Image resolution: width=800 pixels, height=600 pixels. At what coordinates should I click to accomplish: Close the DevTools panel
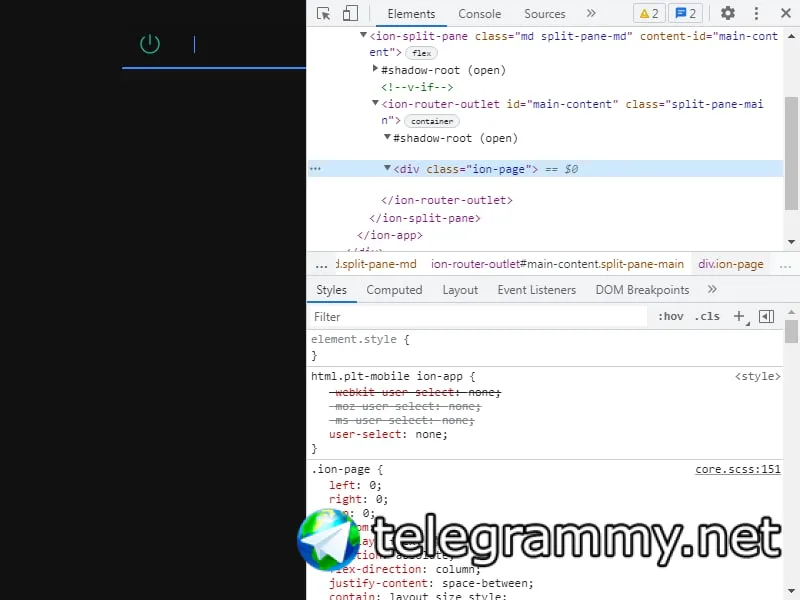[x=786, y=13]
